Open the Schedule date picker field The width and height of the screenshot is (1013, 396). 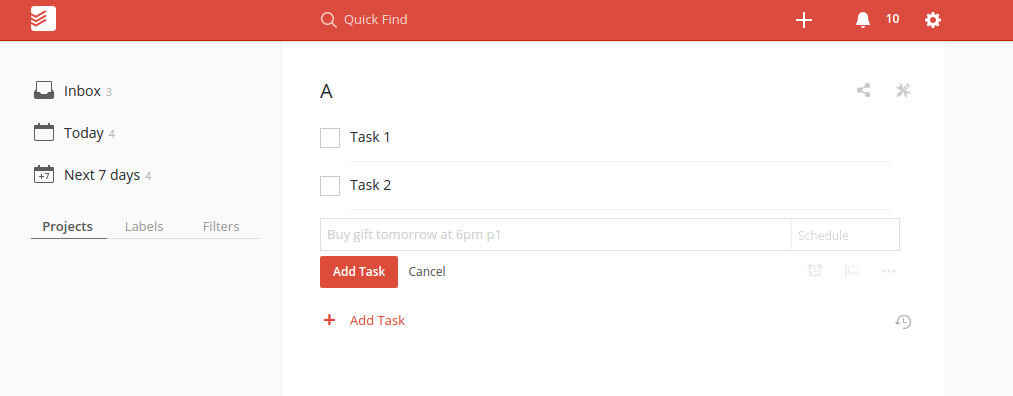coord(845,234)
